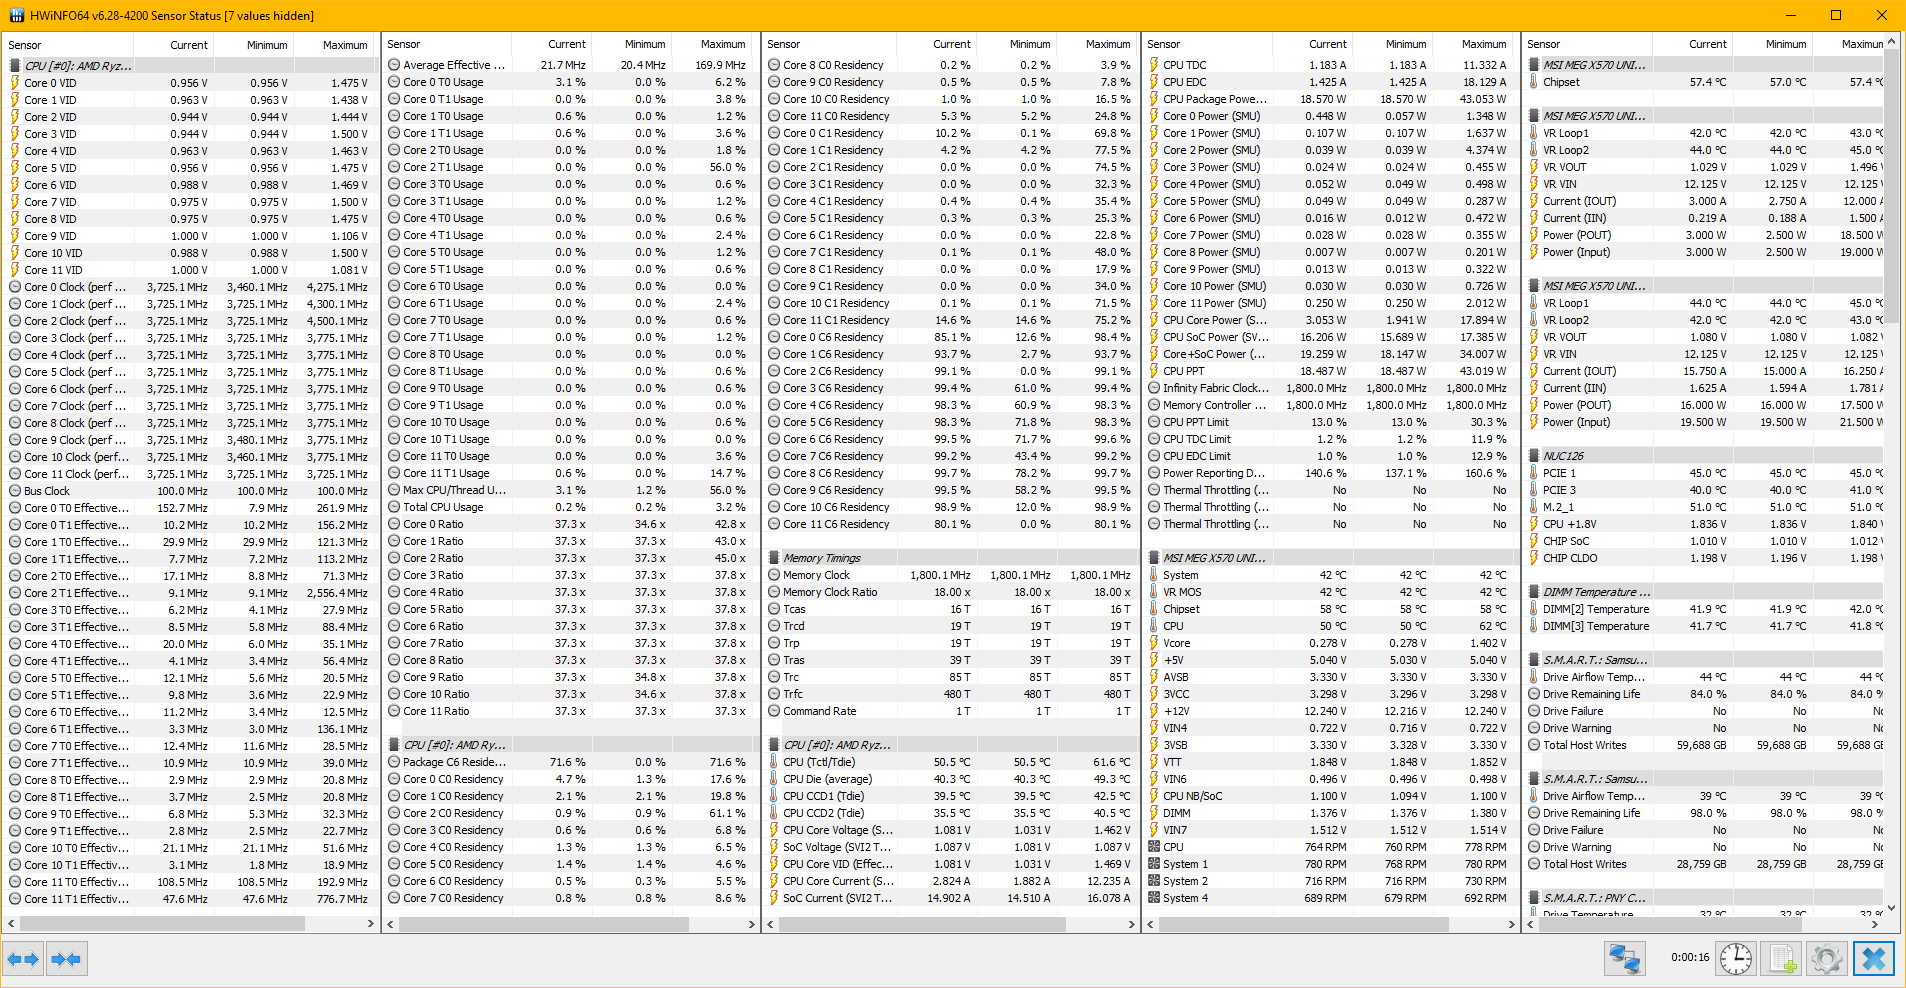This screenshot has height=988, width=1906.
Task: Click the 0:00:16 elapsed time display
Action: click(1690, 958)
